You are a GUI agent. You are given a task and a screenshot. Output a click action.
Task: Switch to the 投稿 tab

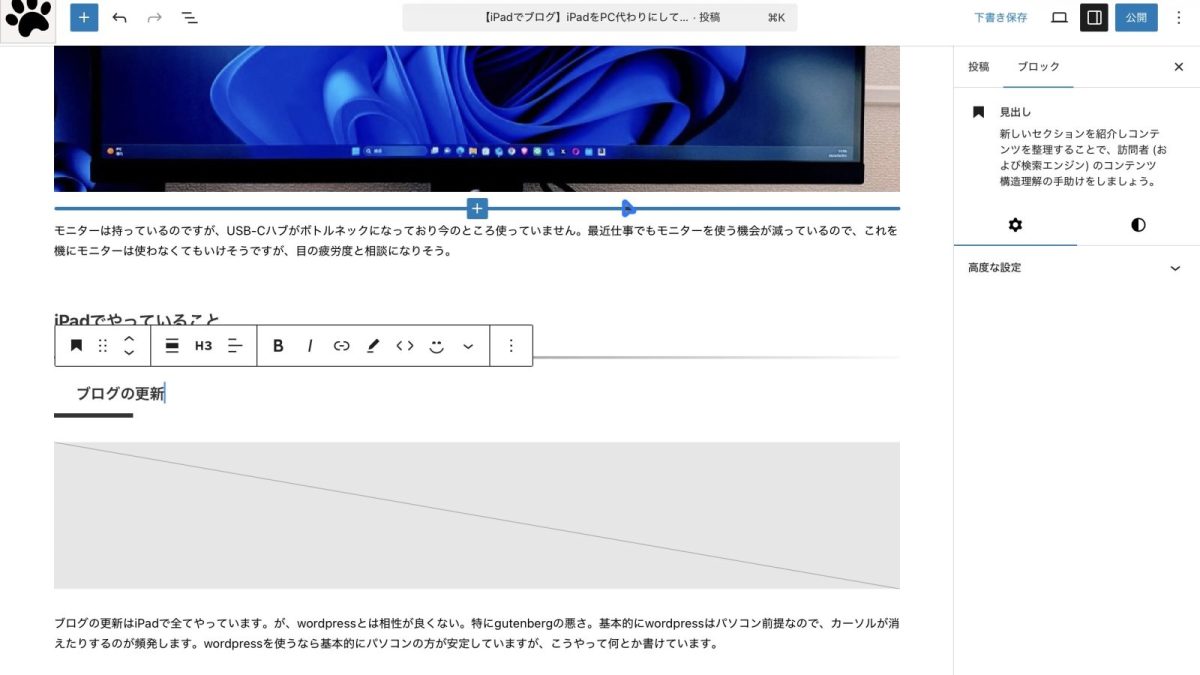(x=978, y=67)
